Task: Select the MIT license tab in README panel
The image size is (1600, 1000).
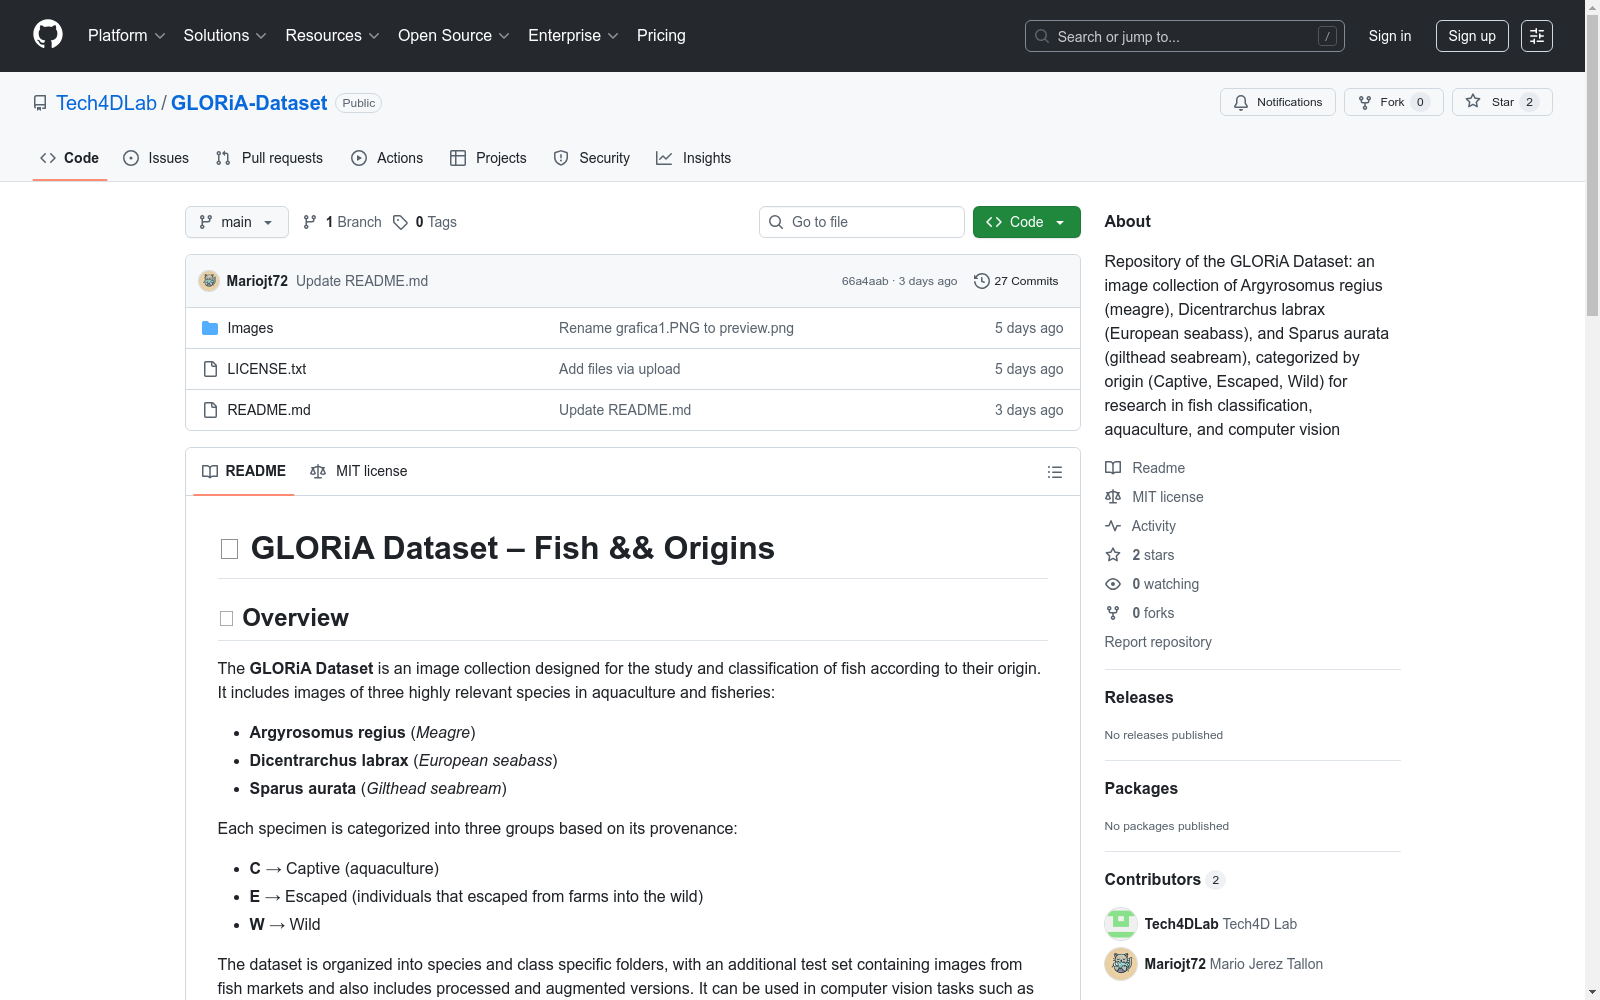Action: pos(359,471)
